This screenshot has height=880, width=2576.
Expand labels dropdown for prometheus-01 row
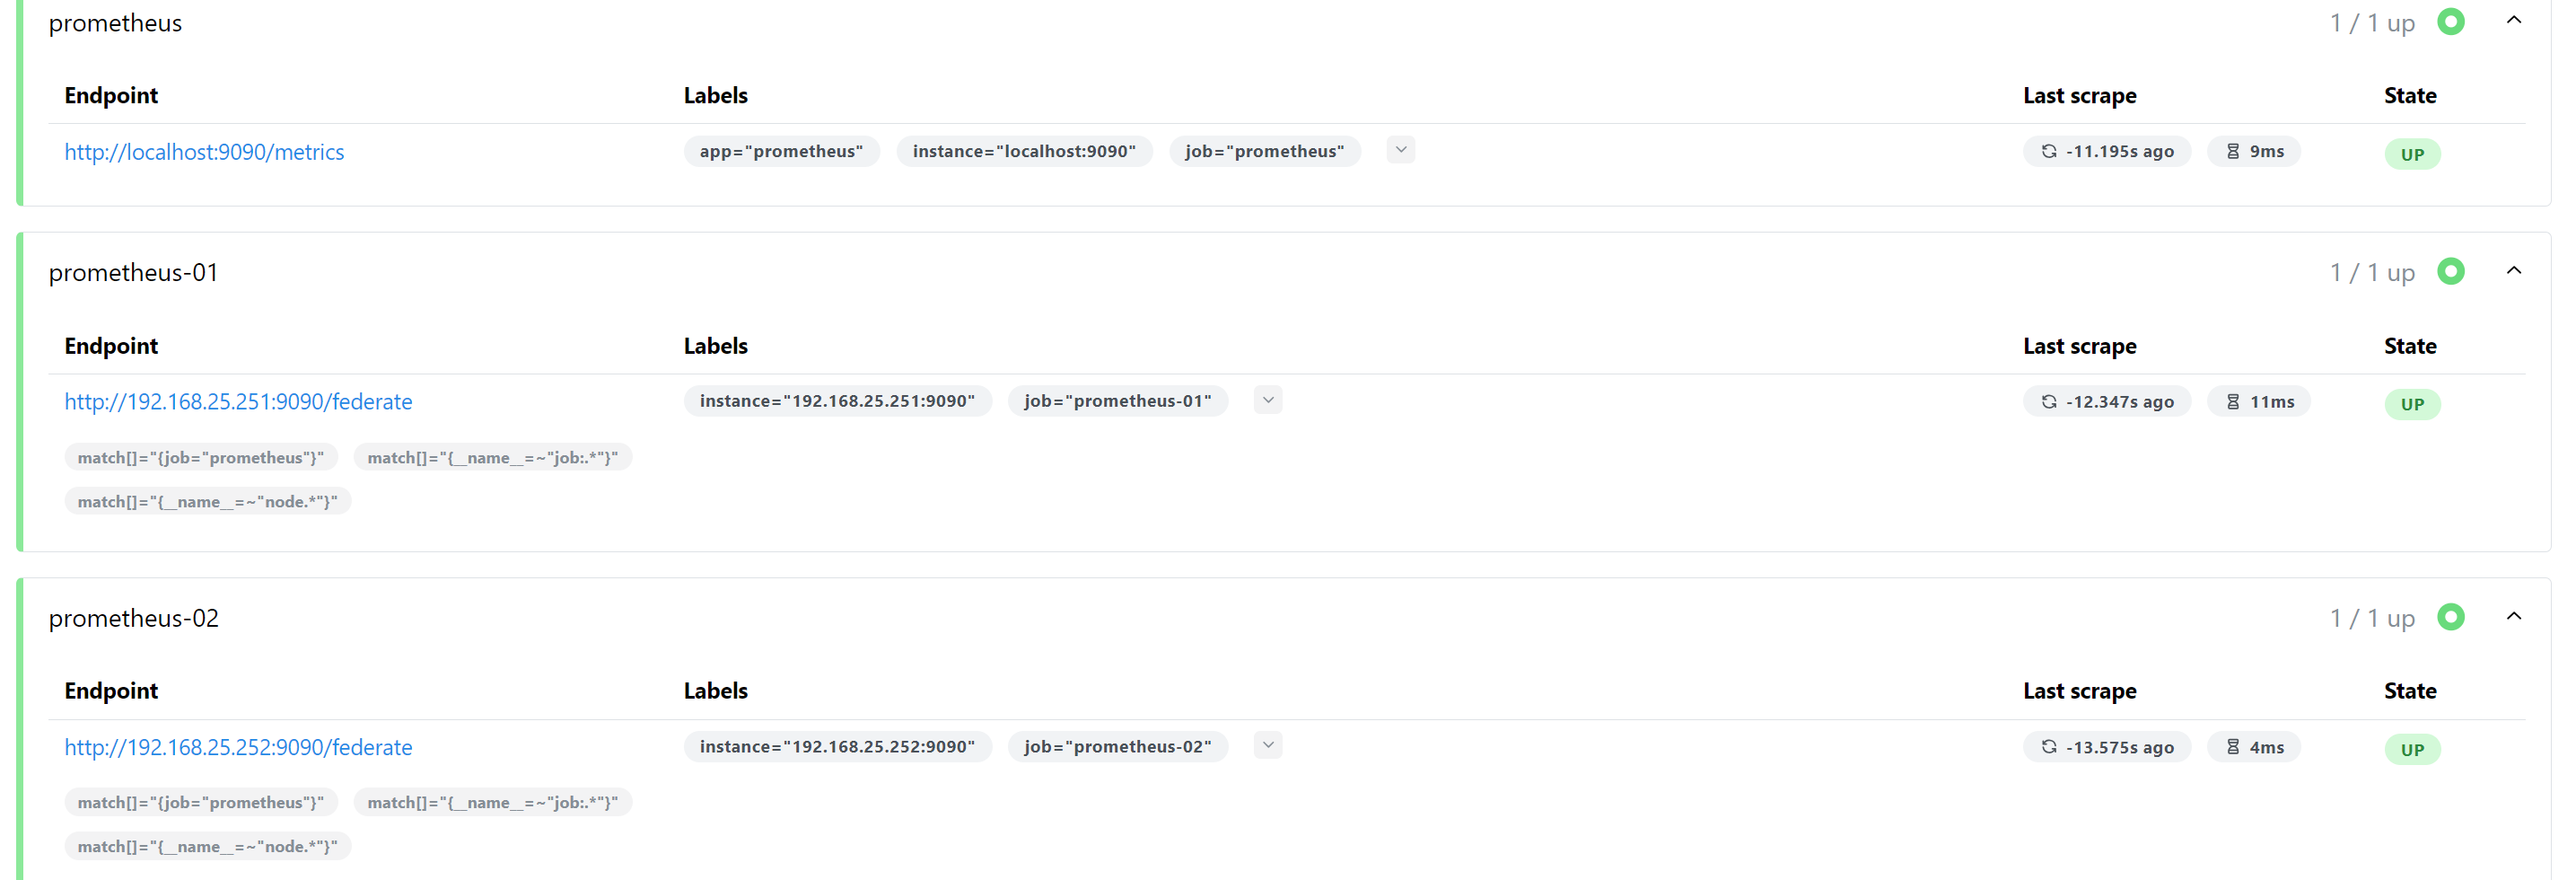pos(1268,400)
